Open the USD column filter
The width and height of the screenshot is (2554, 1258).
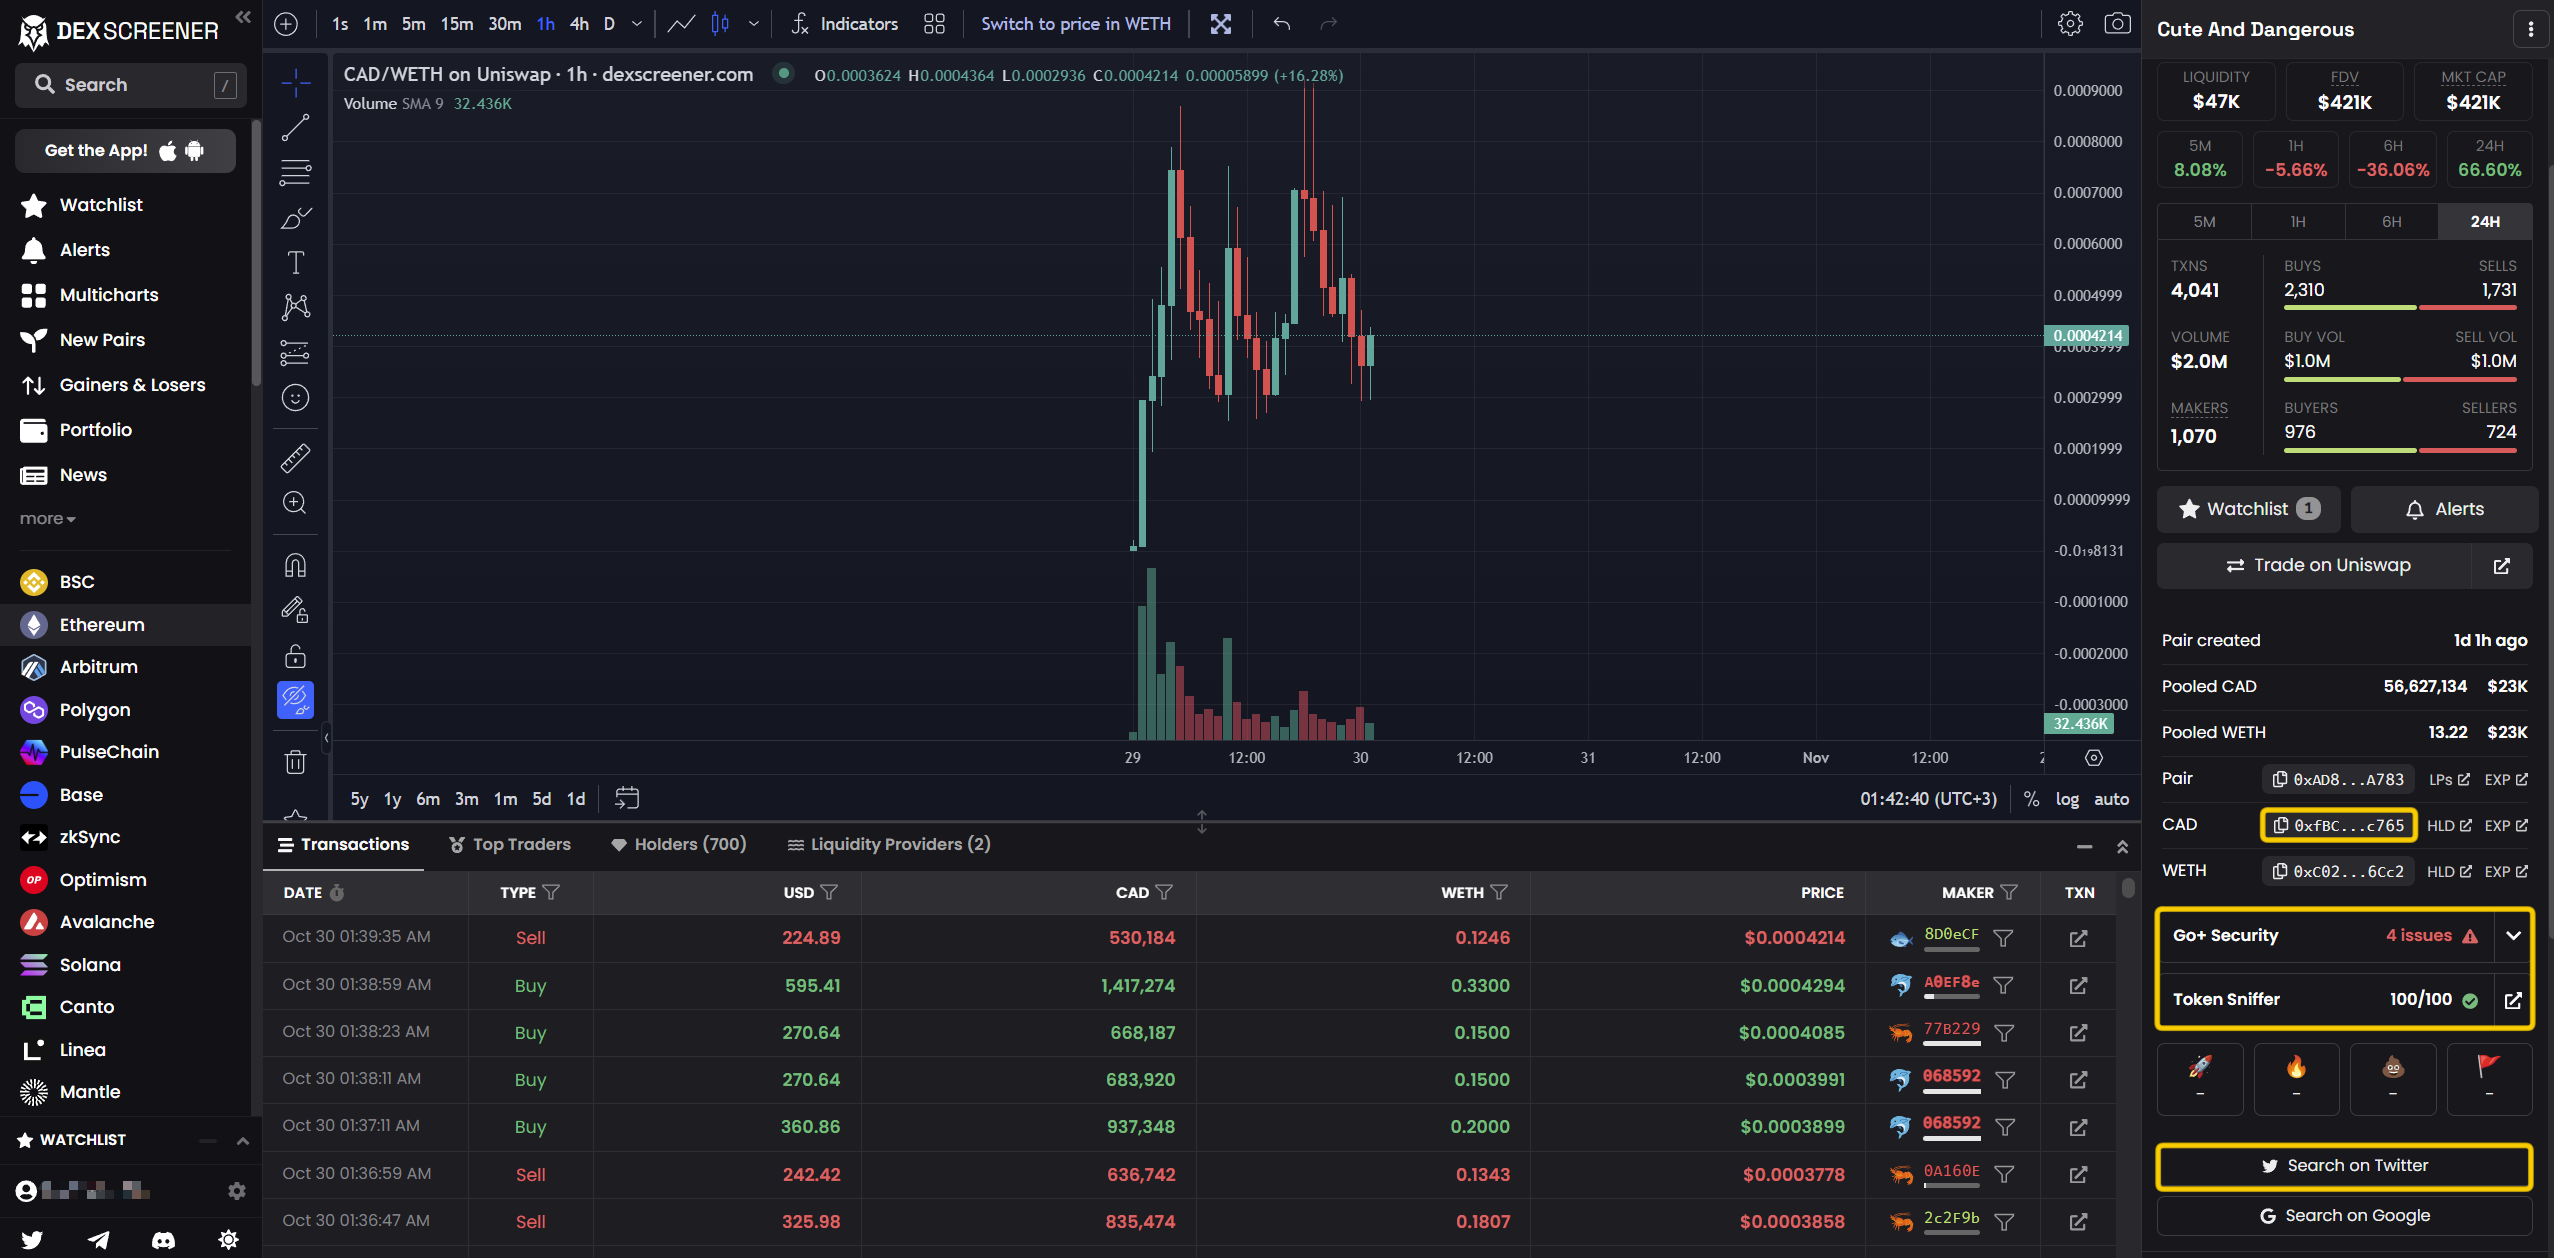829,892
